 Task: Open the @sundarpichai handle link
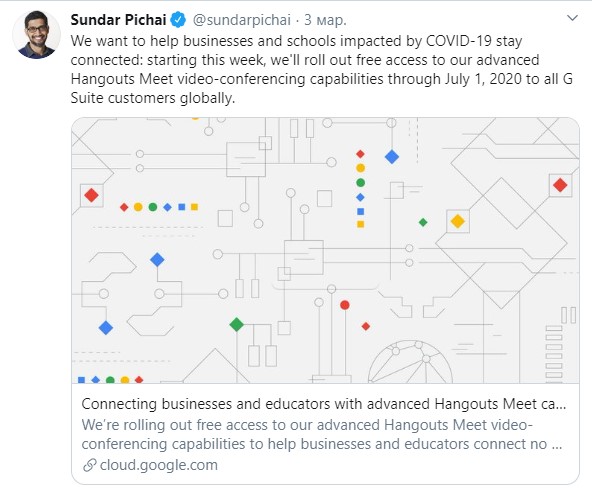[242, 20]
